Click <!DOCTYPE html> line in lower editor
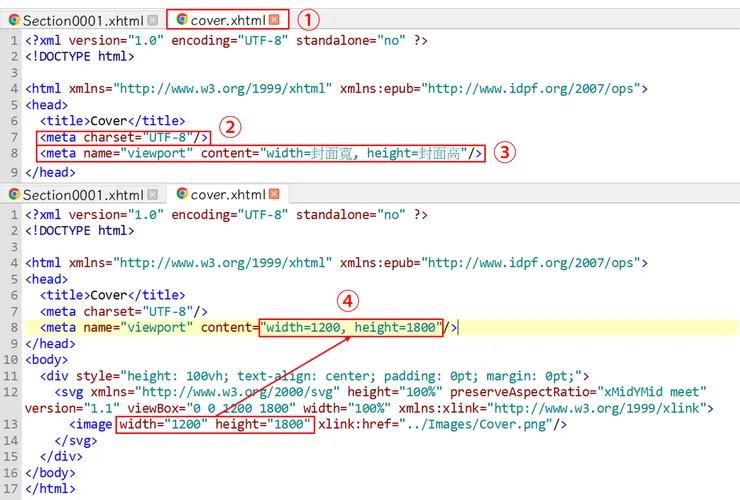 [80, 231]
